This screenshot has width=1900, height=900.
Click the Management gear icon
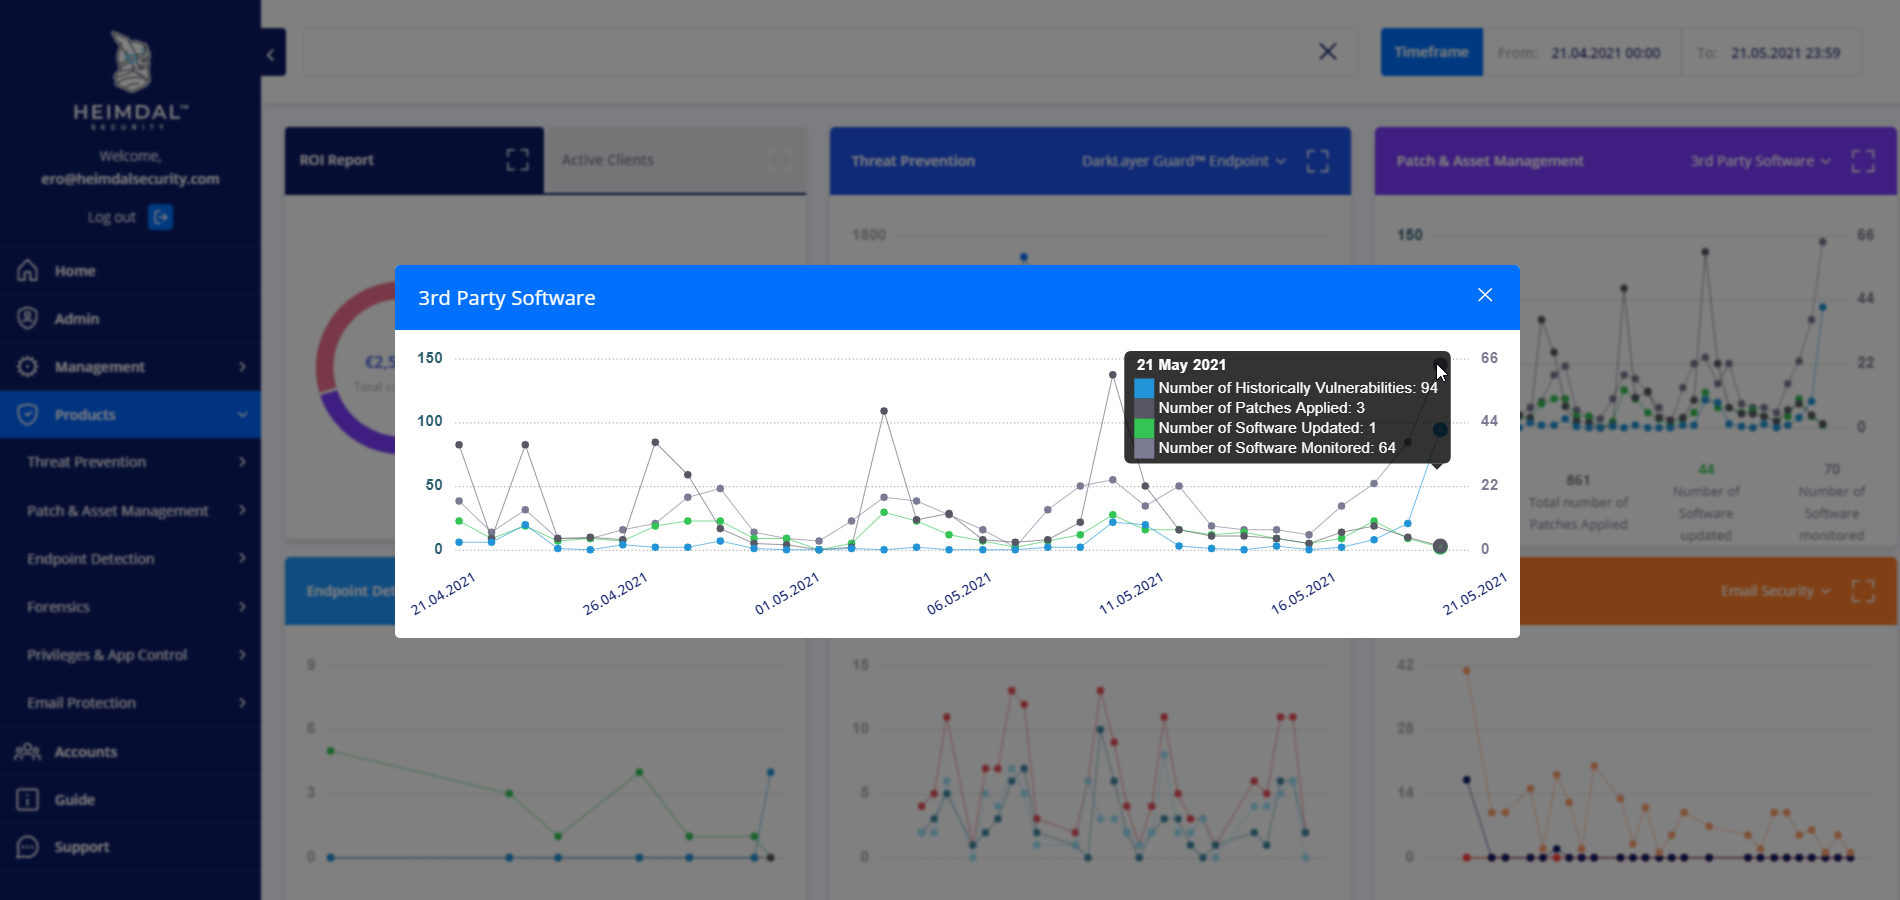coord(28,366)
